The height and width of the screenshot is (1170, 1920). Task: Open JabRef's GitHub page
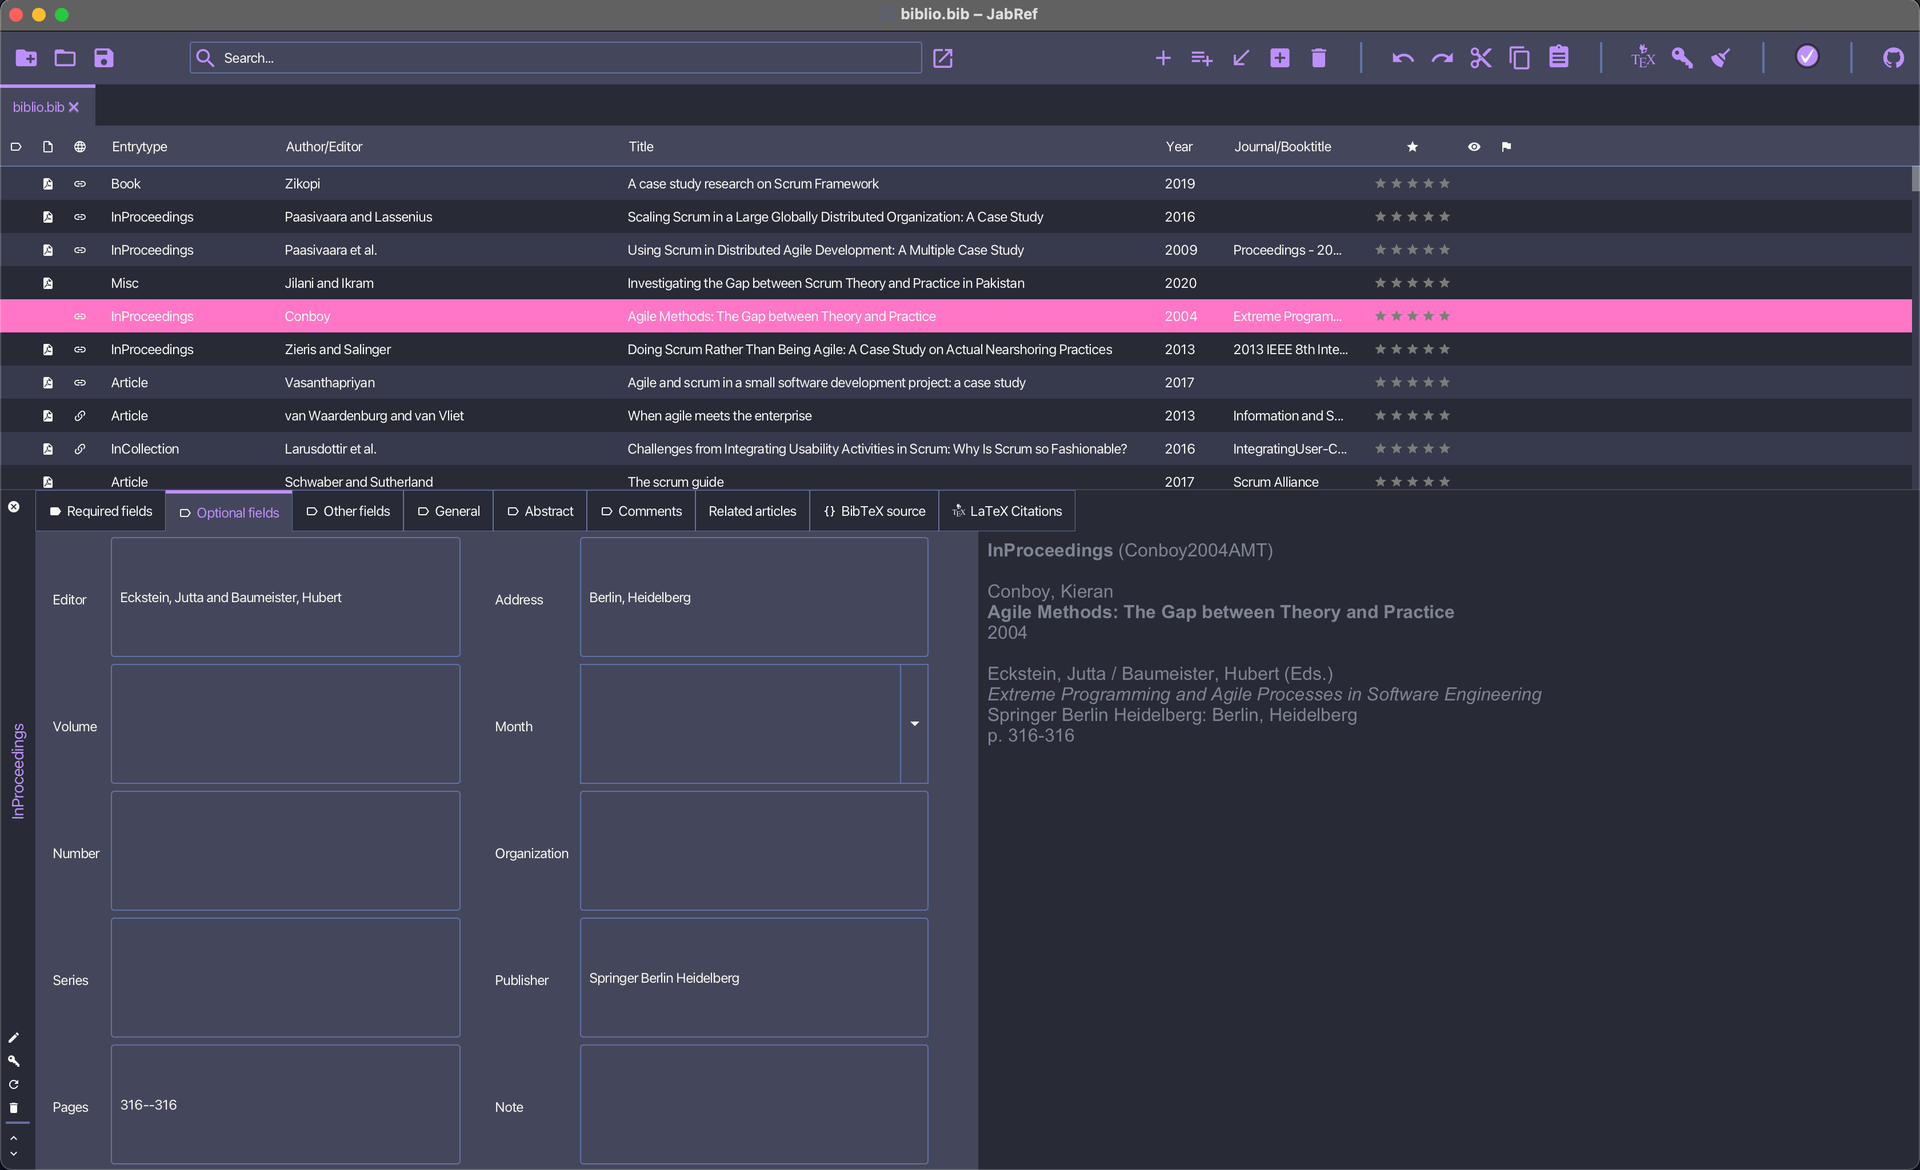(x=1893, y=58)
